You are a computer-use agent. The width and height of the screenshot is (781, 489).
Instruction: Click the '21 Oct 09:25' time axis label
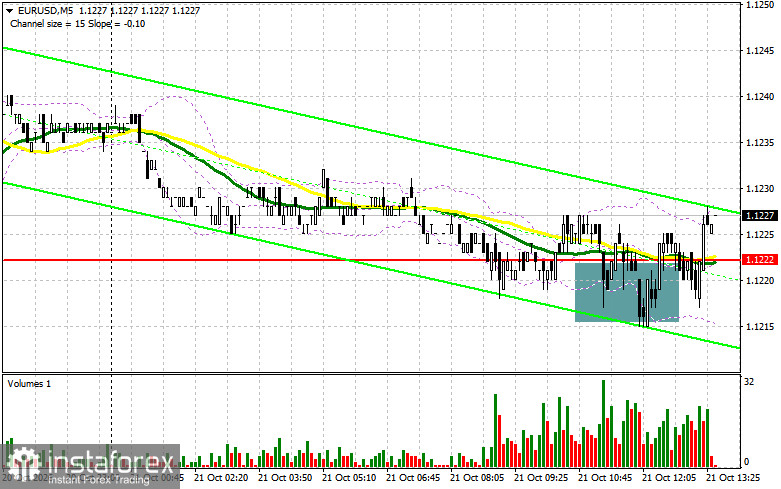541,478
